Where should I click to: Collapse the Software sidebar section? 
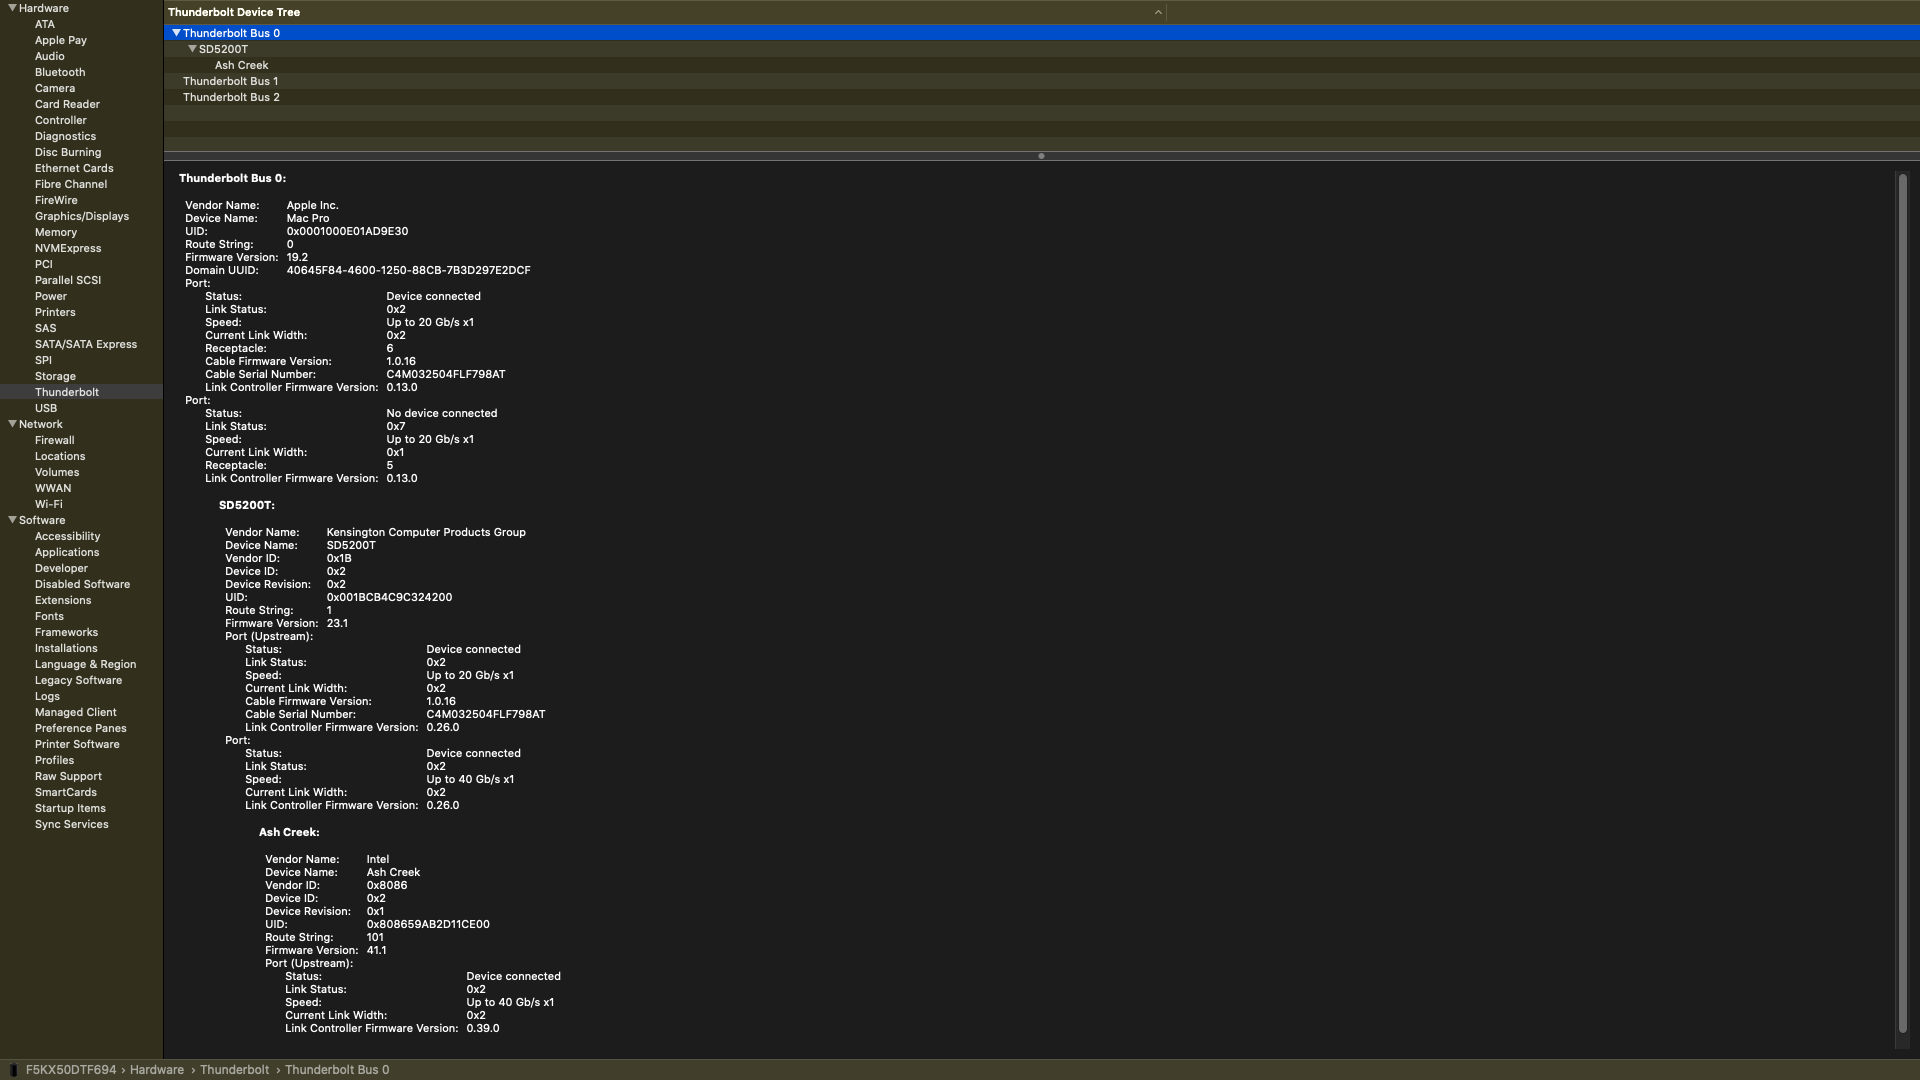pyautogui.click(x=12, y=520)
